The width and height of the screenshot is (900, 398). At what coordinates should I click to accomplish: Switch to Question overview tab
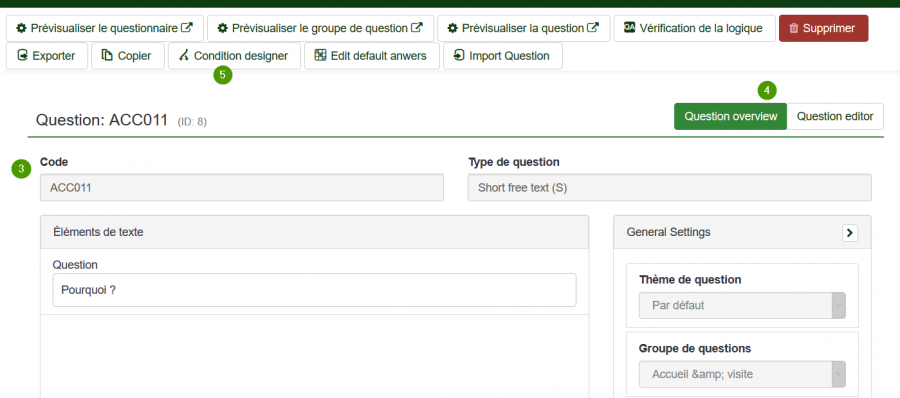(731, 117)
